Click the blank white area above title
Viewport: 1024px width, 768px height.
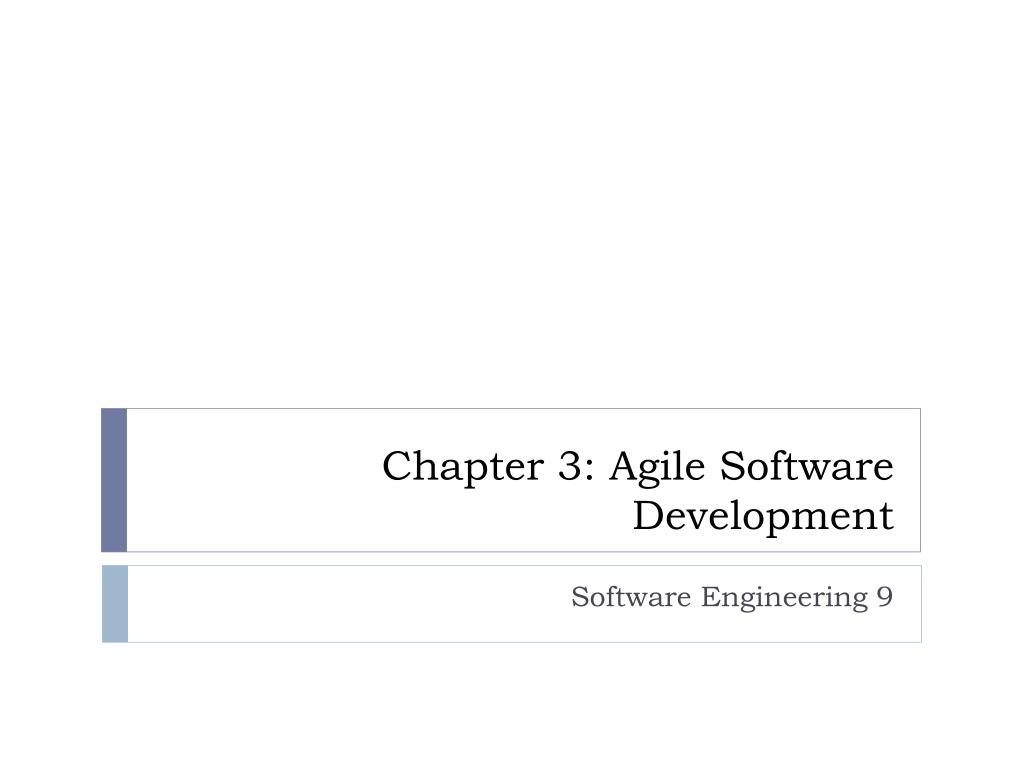pos(512,200)
